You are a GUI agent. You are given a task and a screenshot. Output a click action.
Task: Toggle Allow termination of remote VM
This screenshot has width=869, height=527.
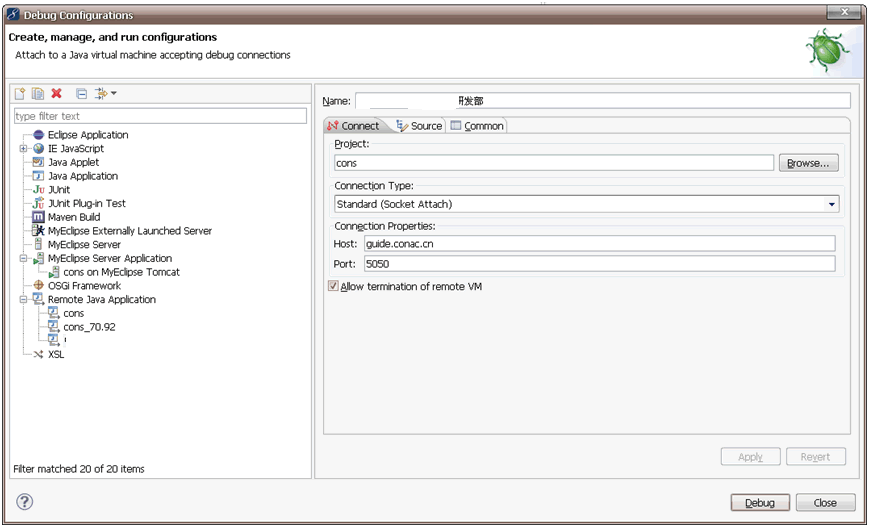(x=333, y=286)
